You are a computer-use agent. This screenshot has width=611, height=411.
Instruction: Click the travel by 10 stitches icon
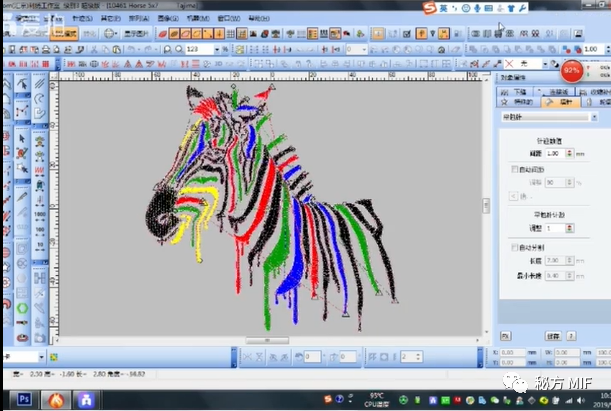pos(40,245)
